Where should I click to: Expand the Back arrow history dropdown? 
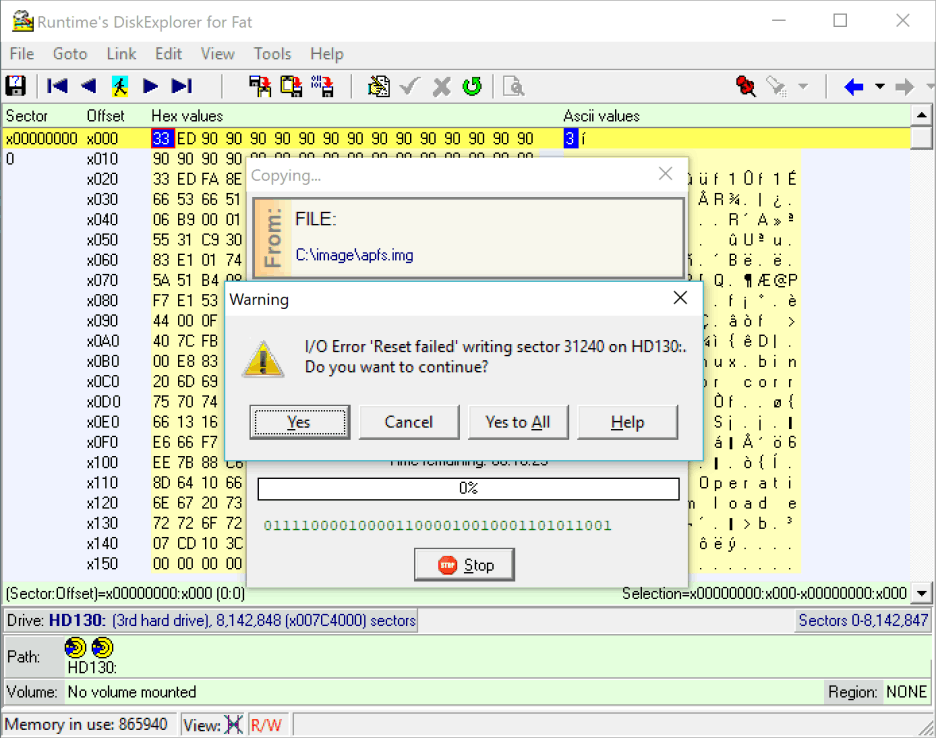pos(880,86)
